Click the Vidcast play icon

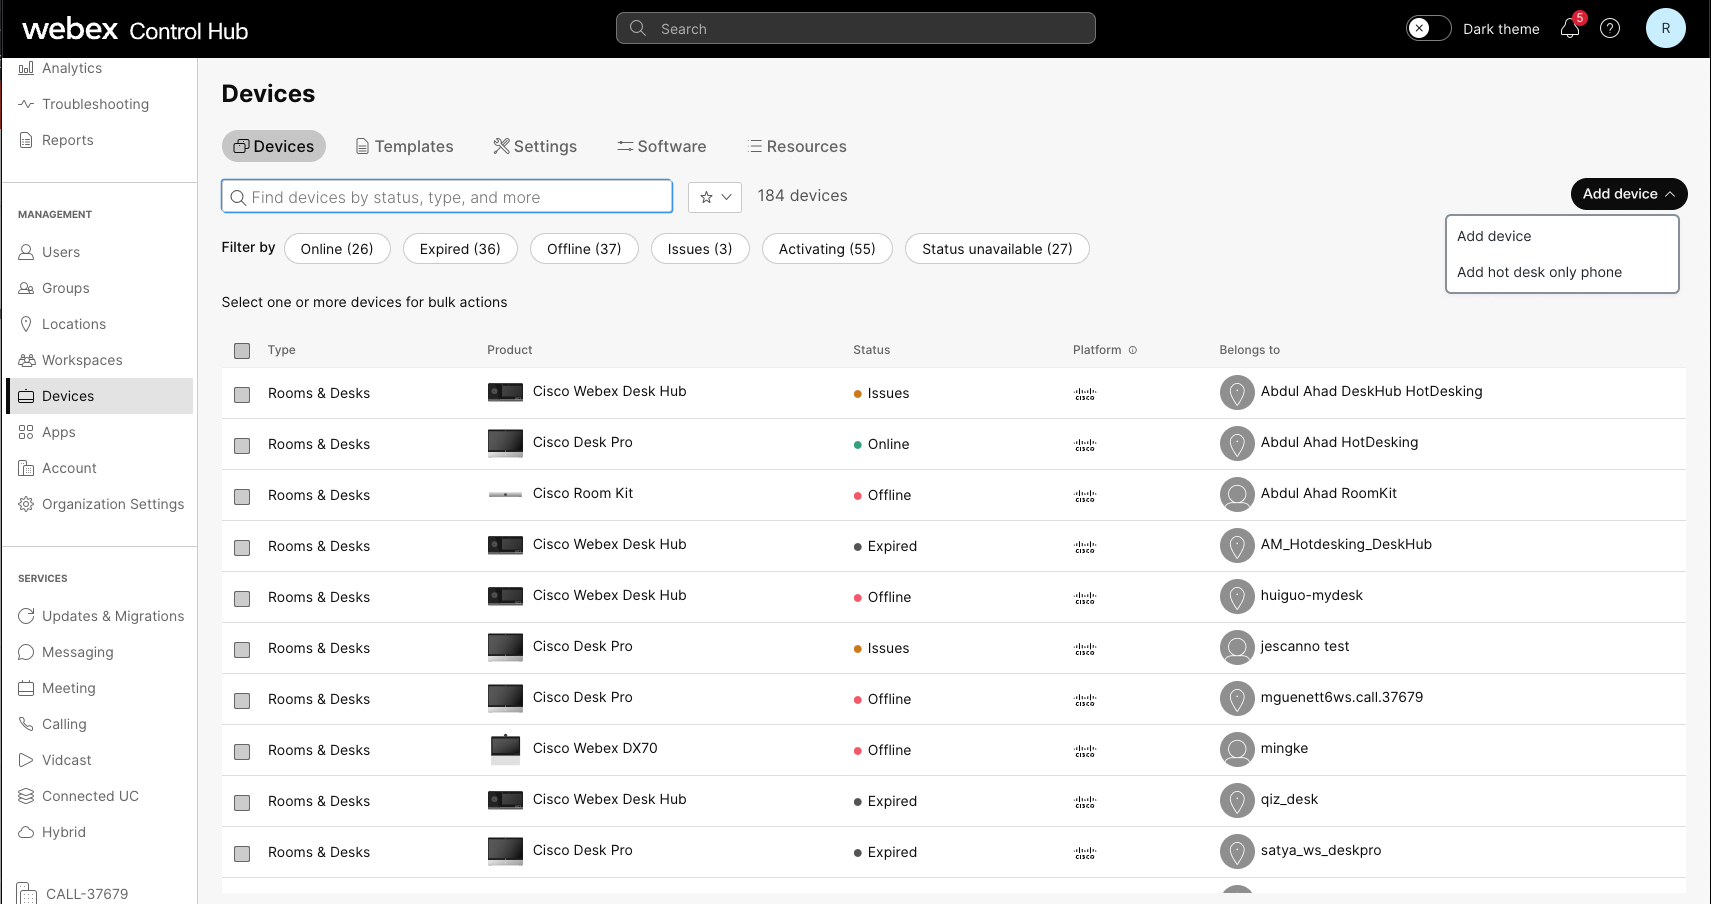coord(26,760)
